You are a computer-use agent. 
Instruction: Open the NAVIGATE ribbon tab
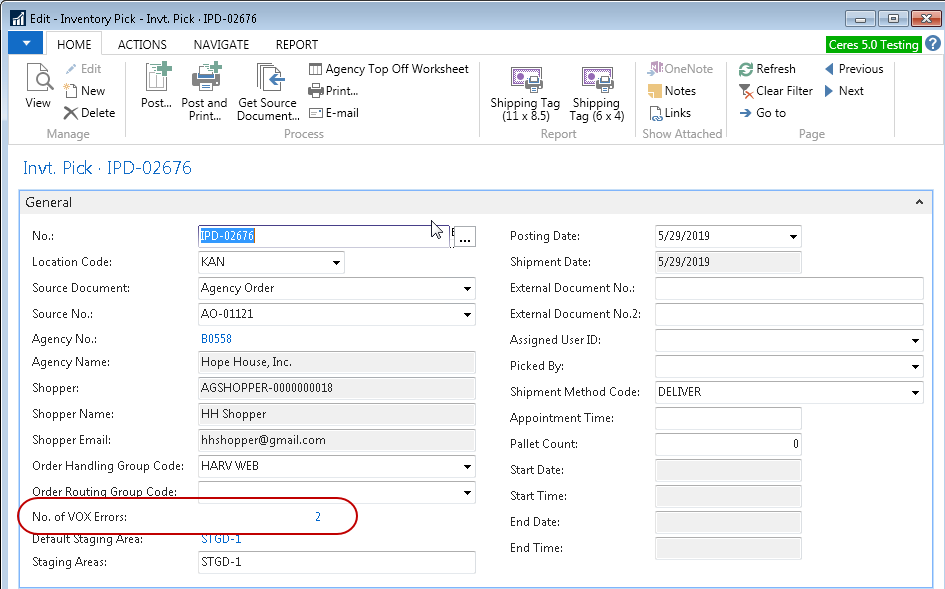point(221,44)
